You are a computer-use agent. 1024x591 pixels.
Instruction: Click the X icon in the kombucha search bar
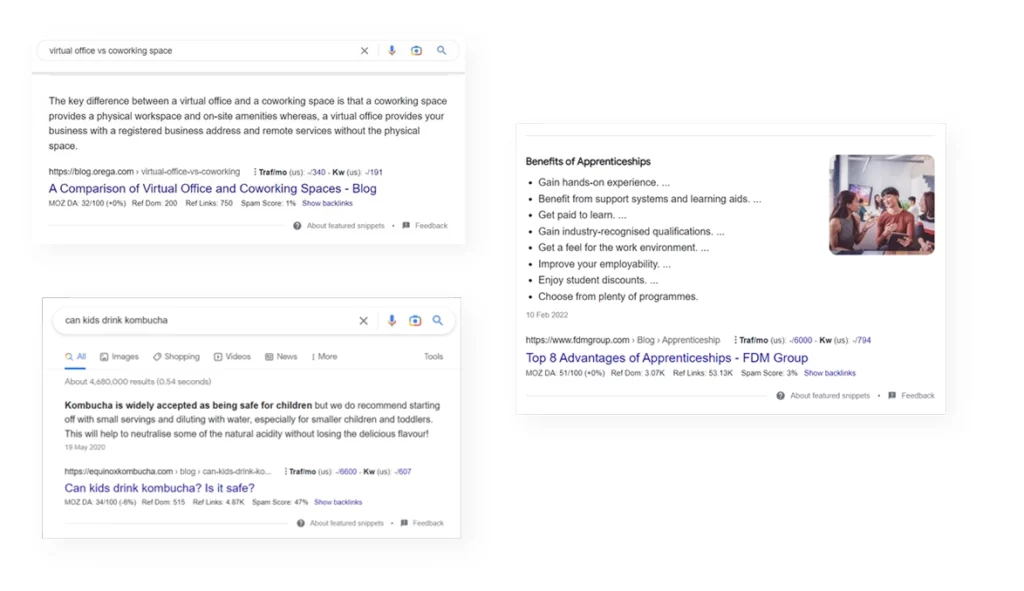(364, 321)
